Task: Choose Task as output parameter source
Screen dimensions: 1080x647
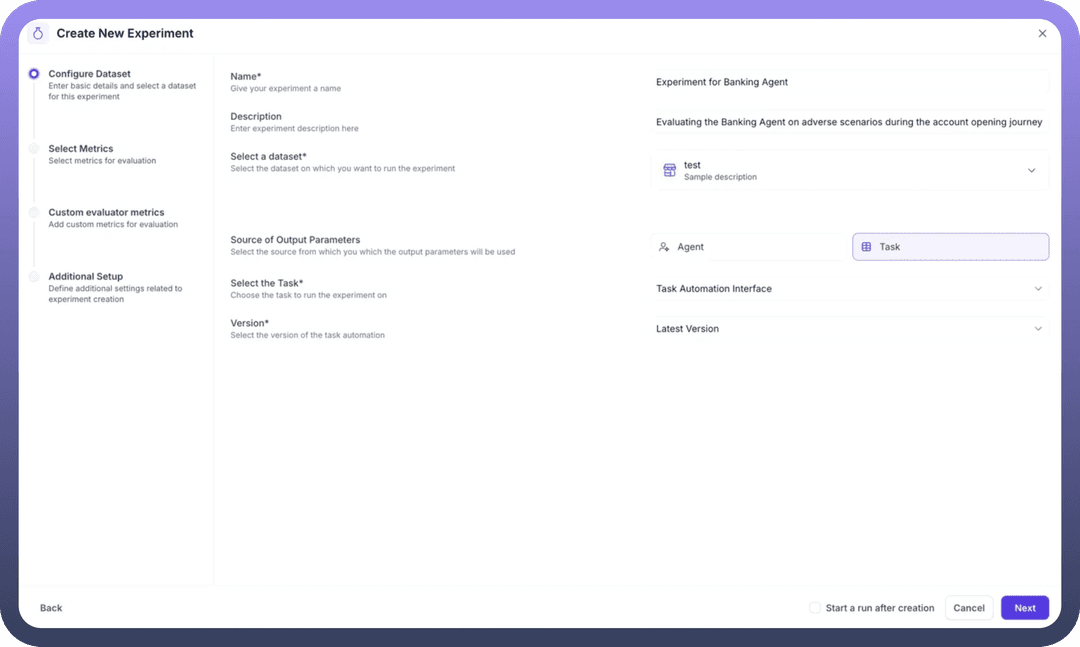Action: coord(950,247)
